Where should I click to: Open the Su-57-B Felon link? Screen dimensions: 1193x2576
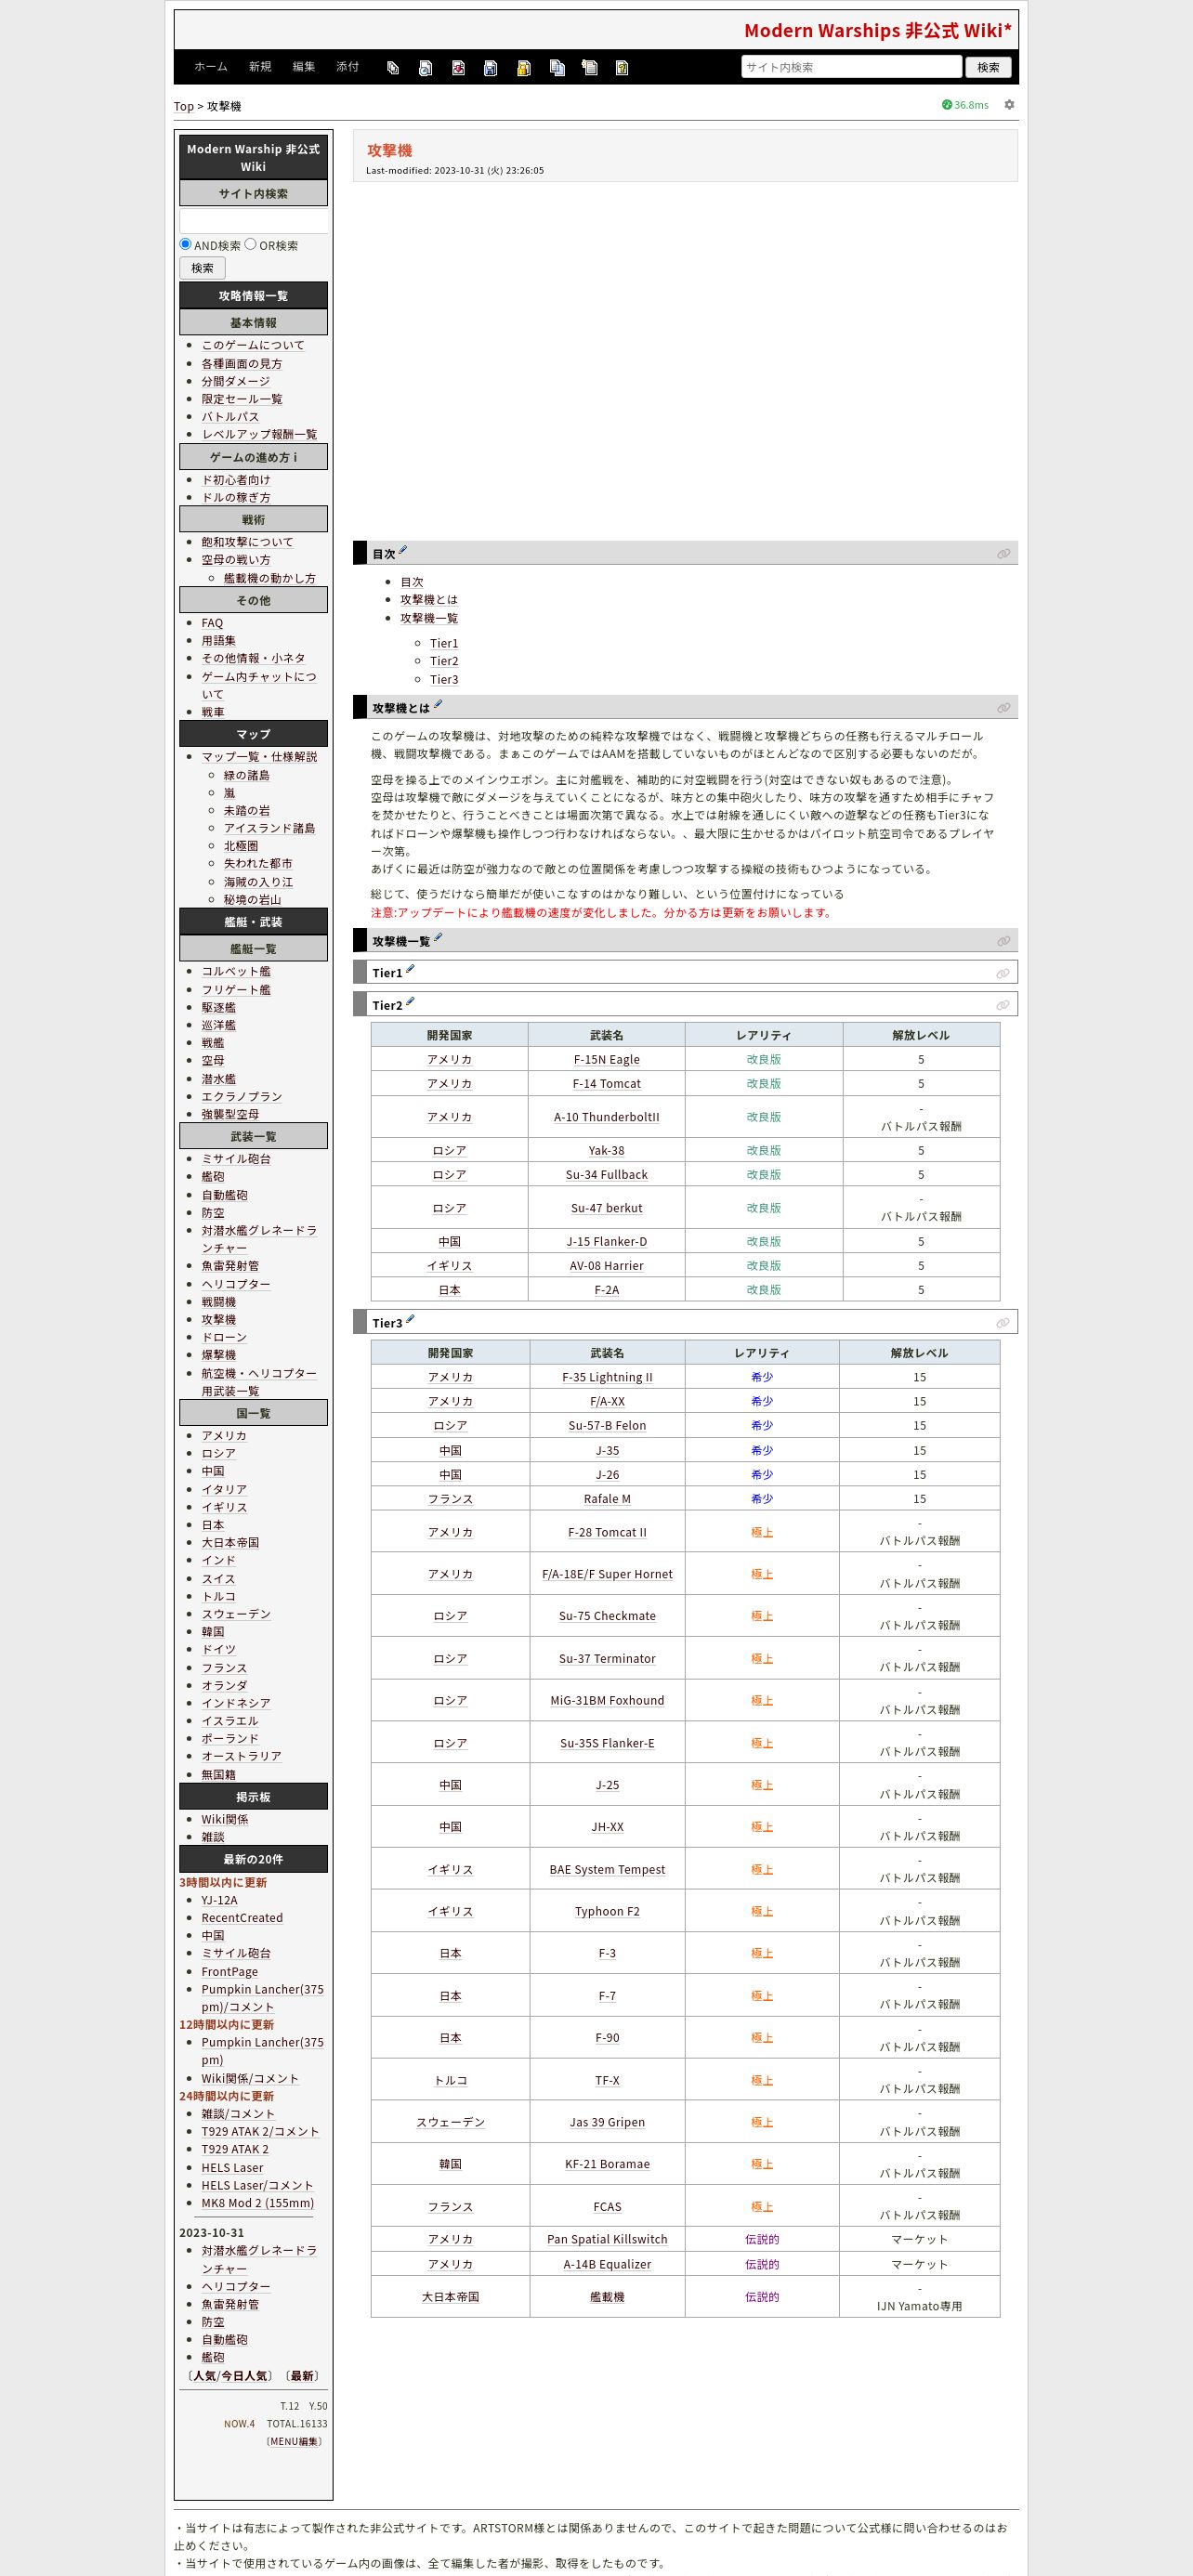point(607,1426)
